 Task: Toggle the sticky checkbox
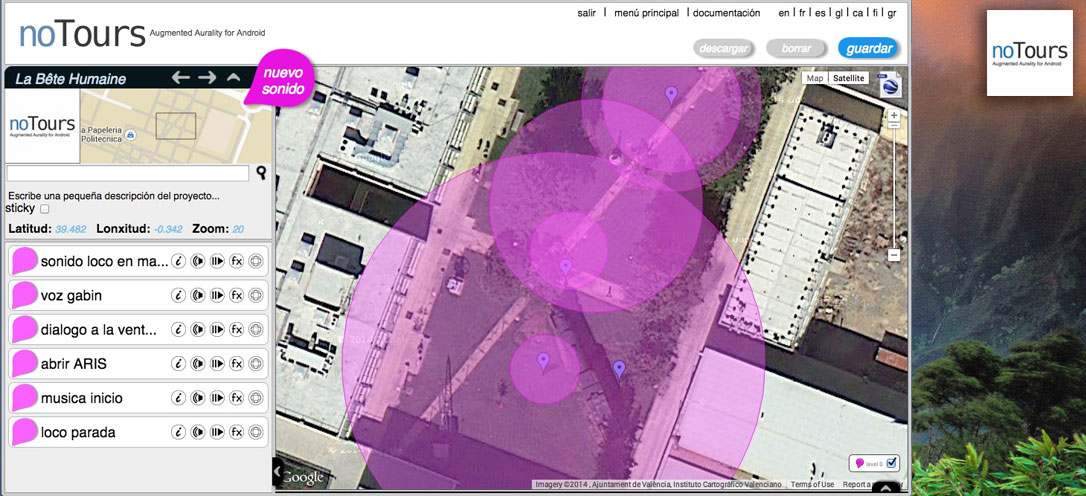click(x=45, y=209)
